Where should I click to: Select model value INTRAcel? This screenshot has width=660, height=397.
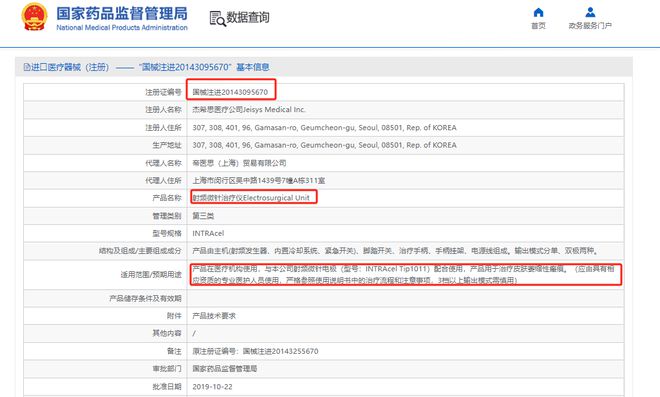point(208,233)
